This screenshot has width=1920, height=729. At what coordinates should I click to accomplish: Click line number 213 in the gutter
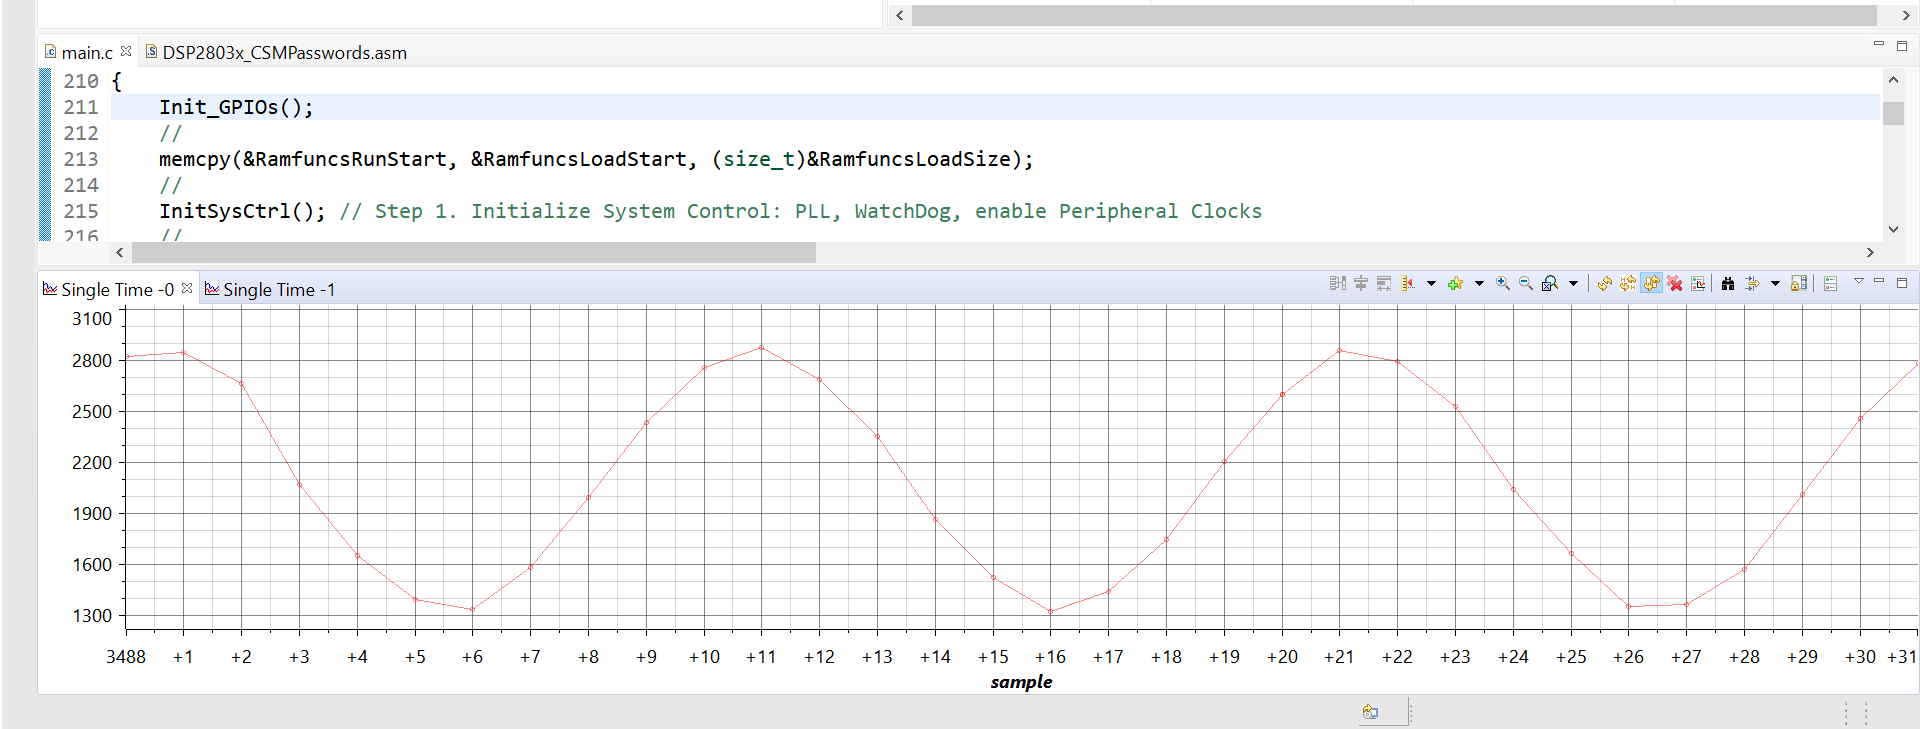click(x=81, y=159)
